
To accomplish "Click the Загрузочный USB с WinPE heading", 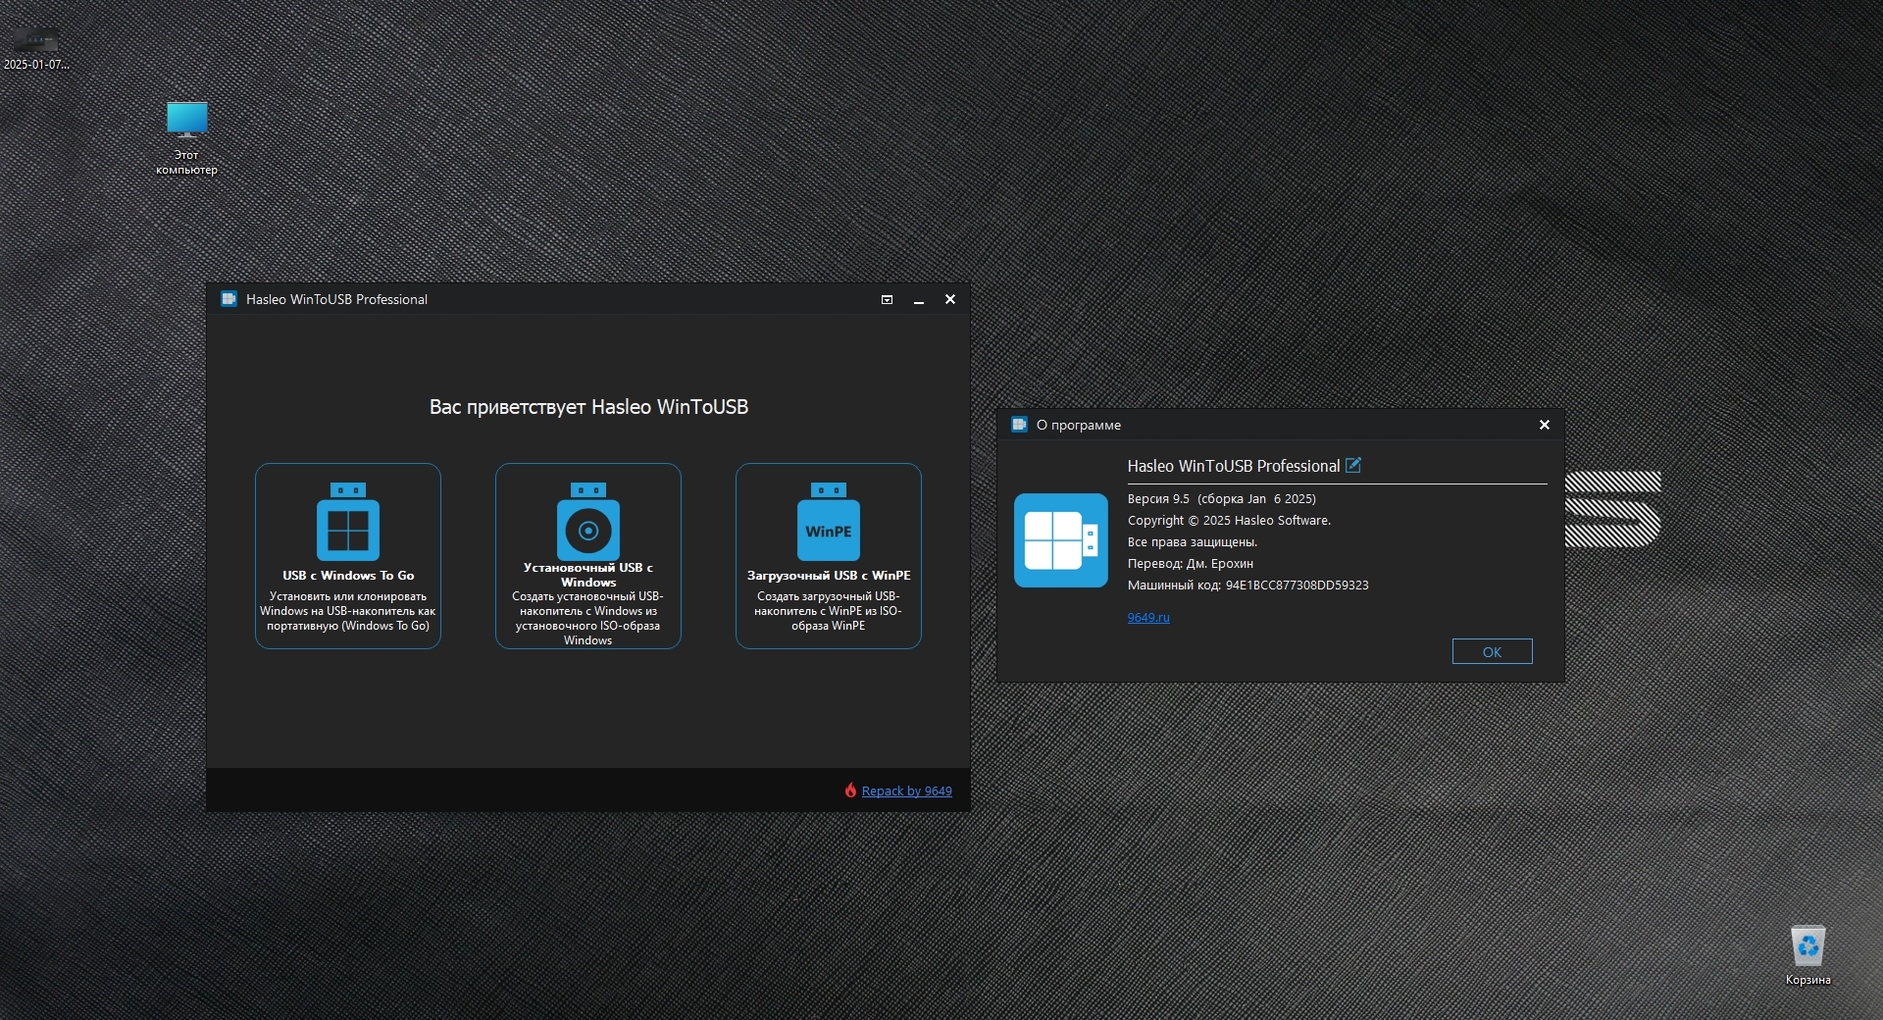I will click(828, 575).
